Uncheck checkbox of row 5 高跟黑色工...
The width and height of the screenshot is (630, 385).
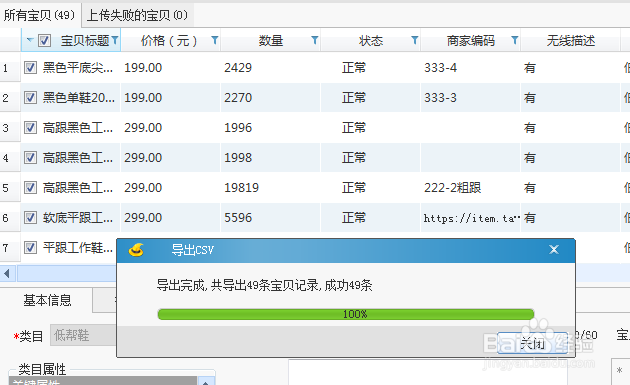point(31,188)
